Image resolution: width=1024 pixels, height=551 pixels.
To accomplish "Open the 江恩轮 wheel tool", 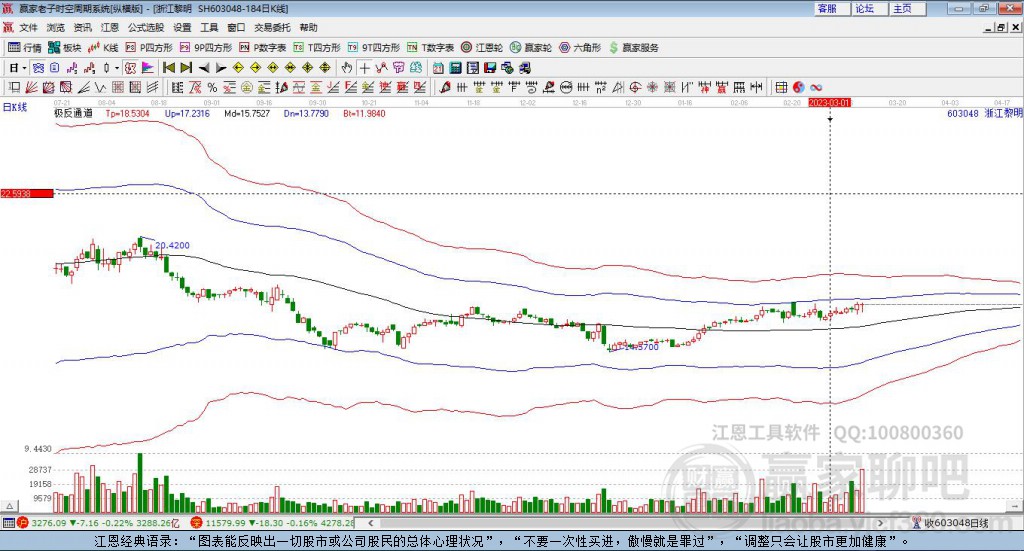I will click(x=483, y=47).
